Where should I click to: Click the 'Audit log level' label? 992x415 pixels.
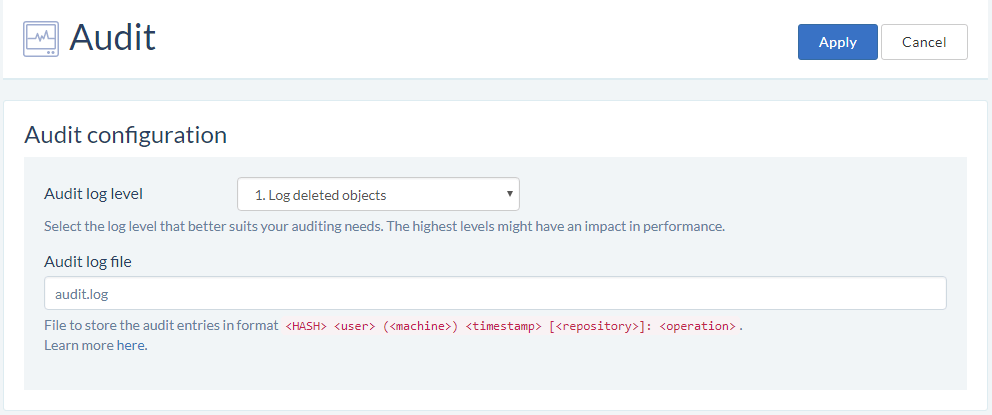pyautogui.click(x=94, y=194)
